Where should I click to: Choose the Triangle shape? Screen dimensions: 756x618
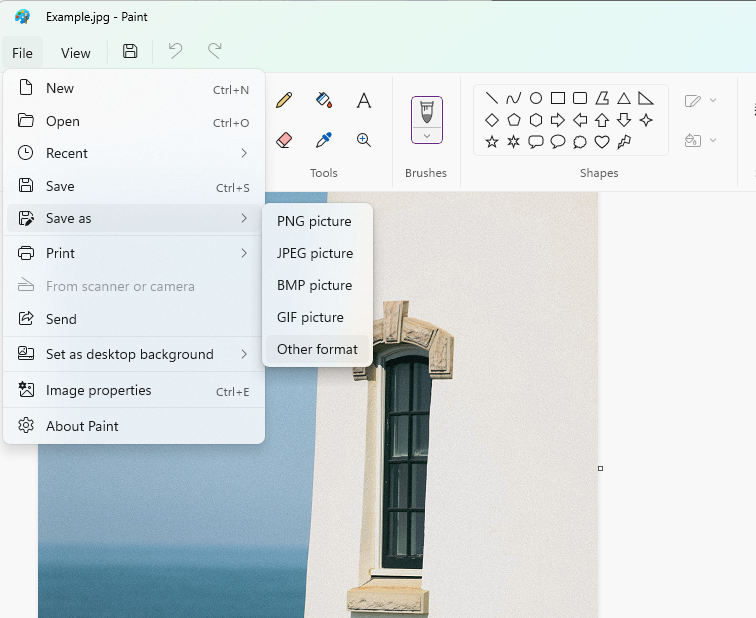click(x=624, y=98)
